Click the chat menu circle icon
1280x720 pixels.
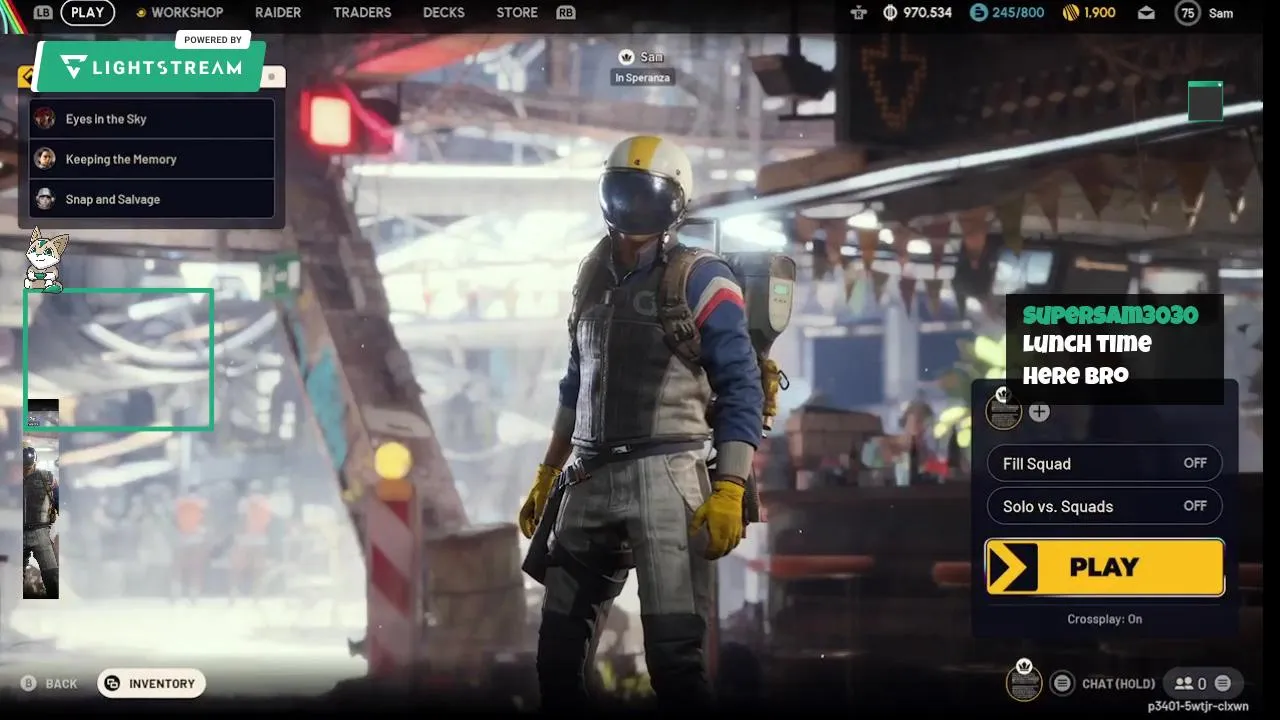point(1062,683)
